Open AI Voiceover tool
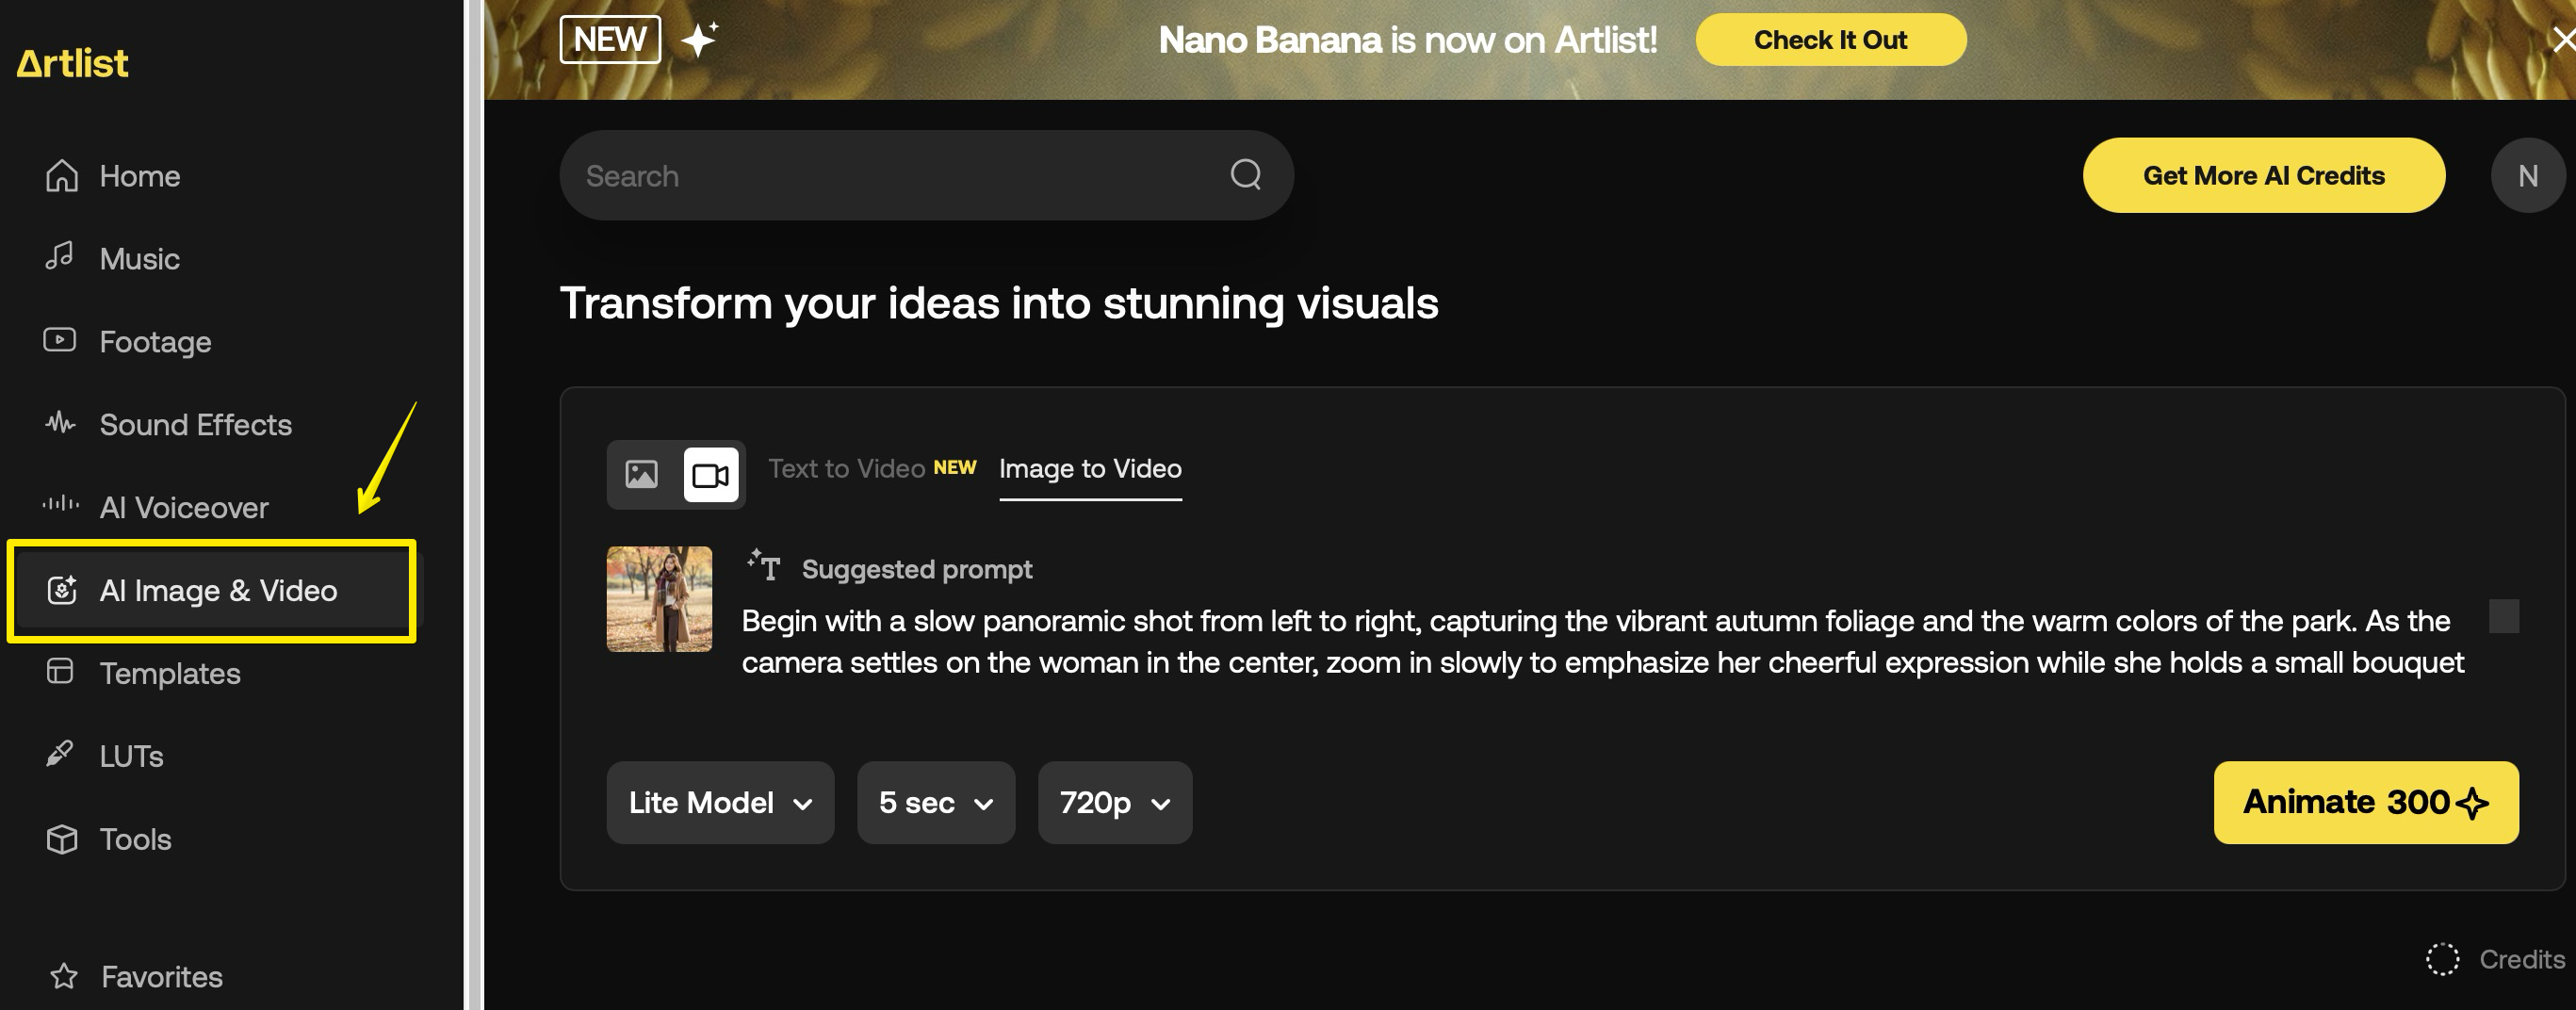This screenshot has height=1010, width=2576. [155, 507]
